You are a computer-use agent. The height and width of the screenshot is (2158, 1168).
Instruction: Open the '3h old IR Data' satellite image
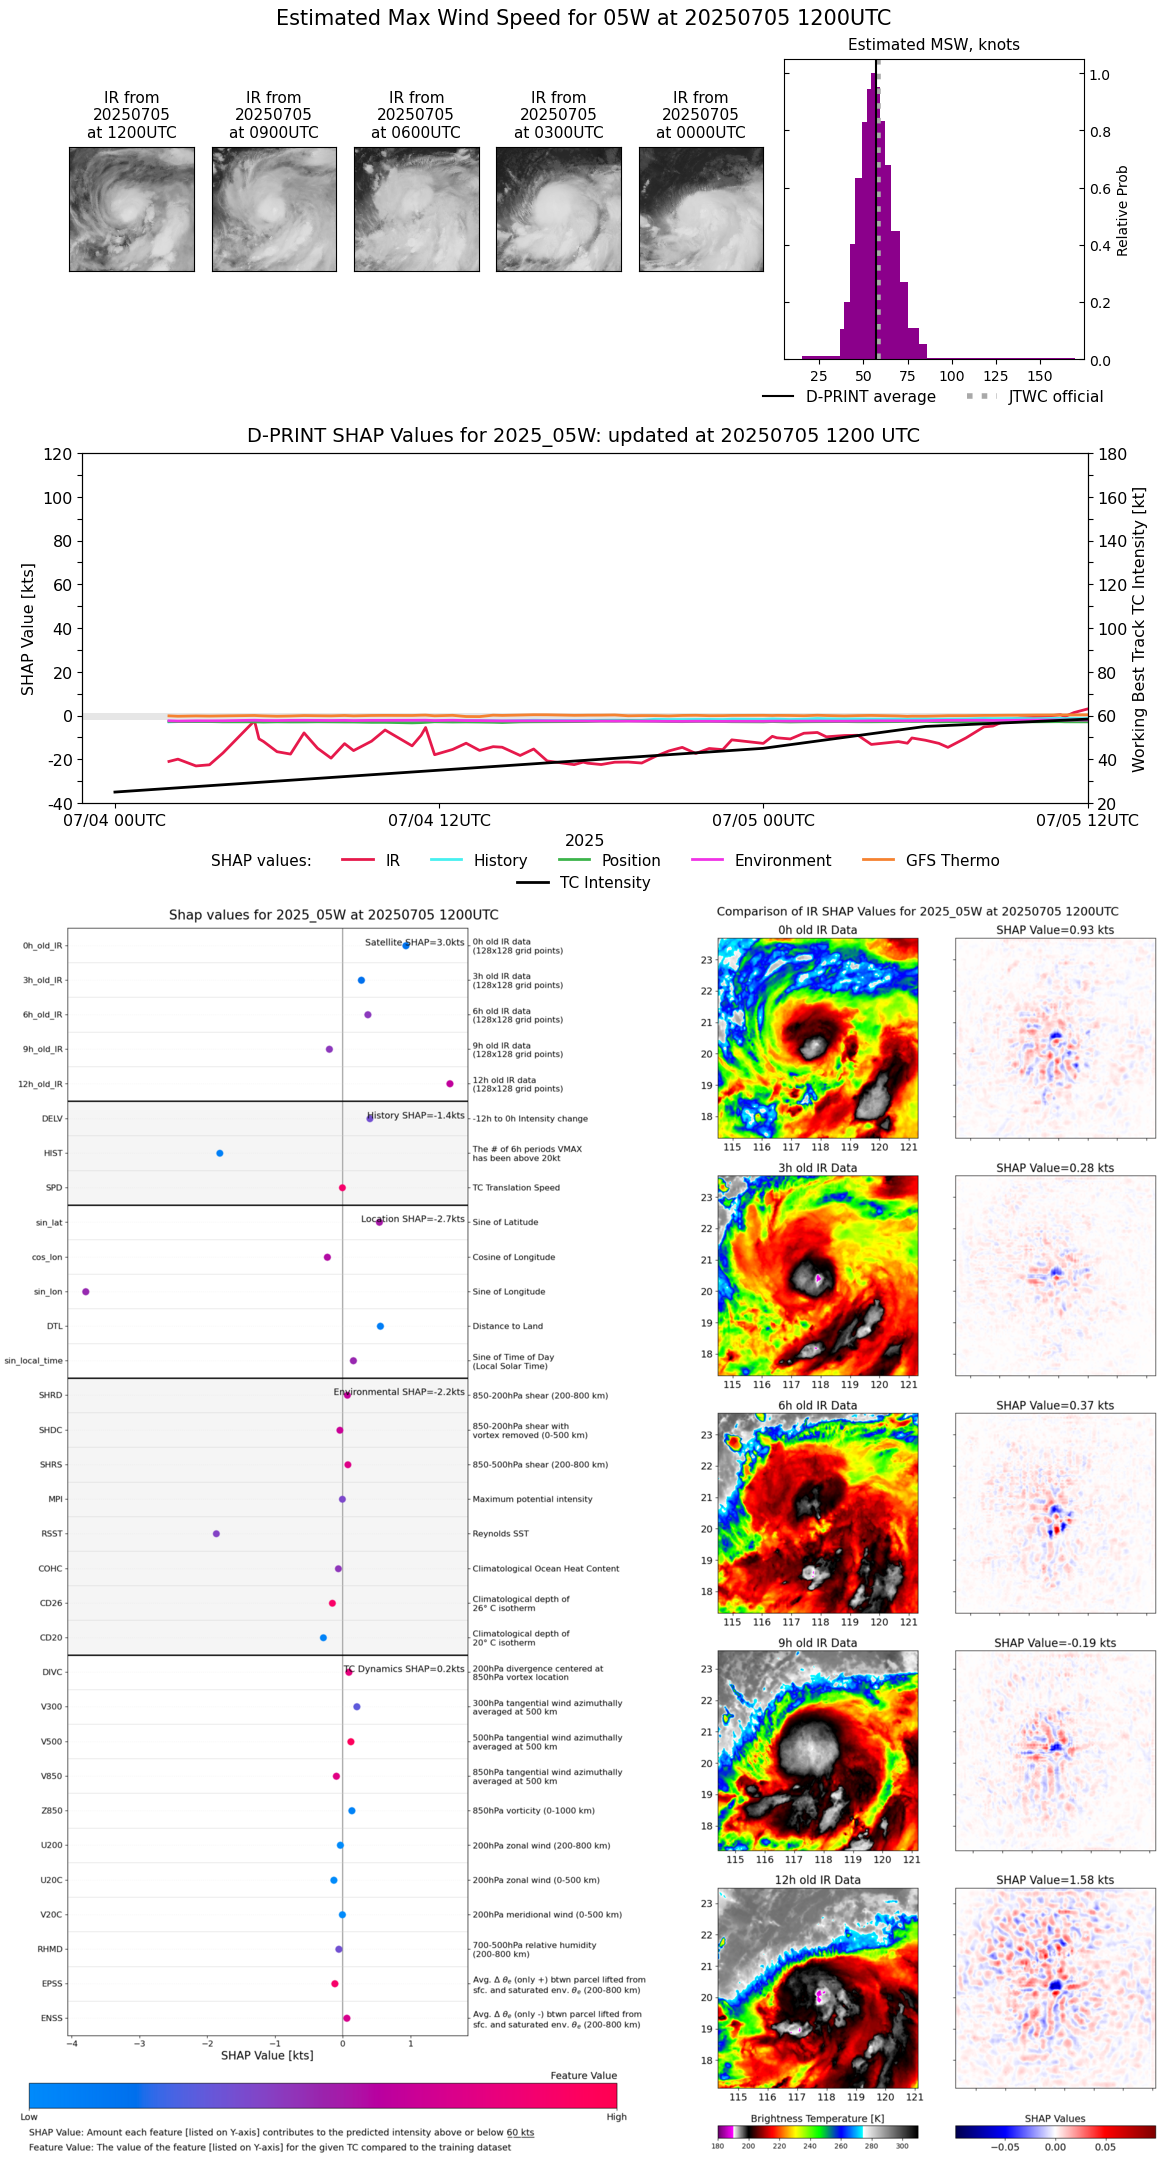(818, 1276)
